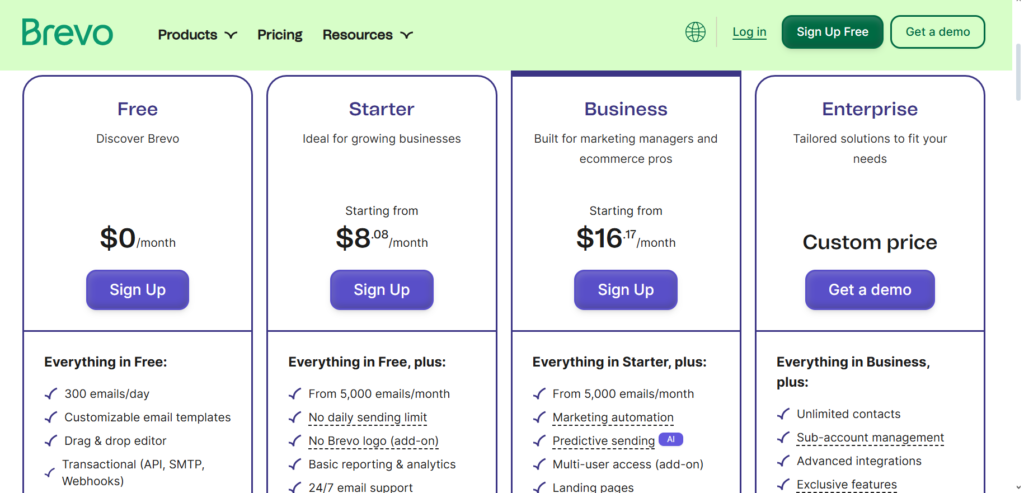Screen dimensions: 1024x493
Task: Click checkmark icon next to 300 emails/day
Action: point(51,394)
